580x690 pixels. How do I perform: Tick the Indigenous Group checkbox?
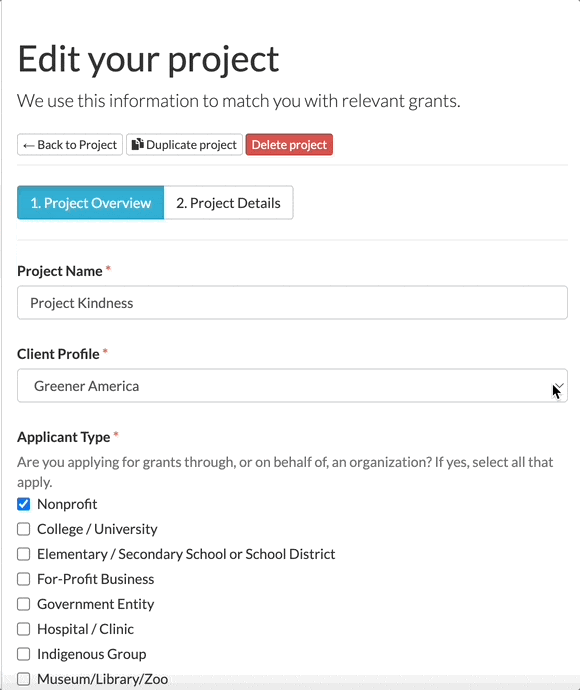tap(24, 654)
